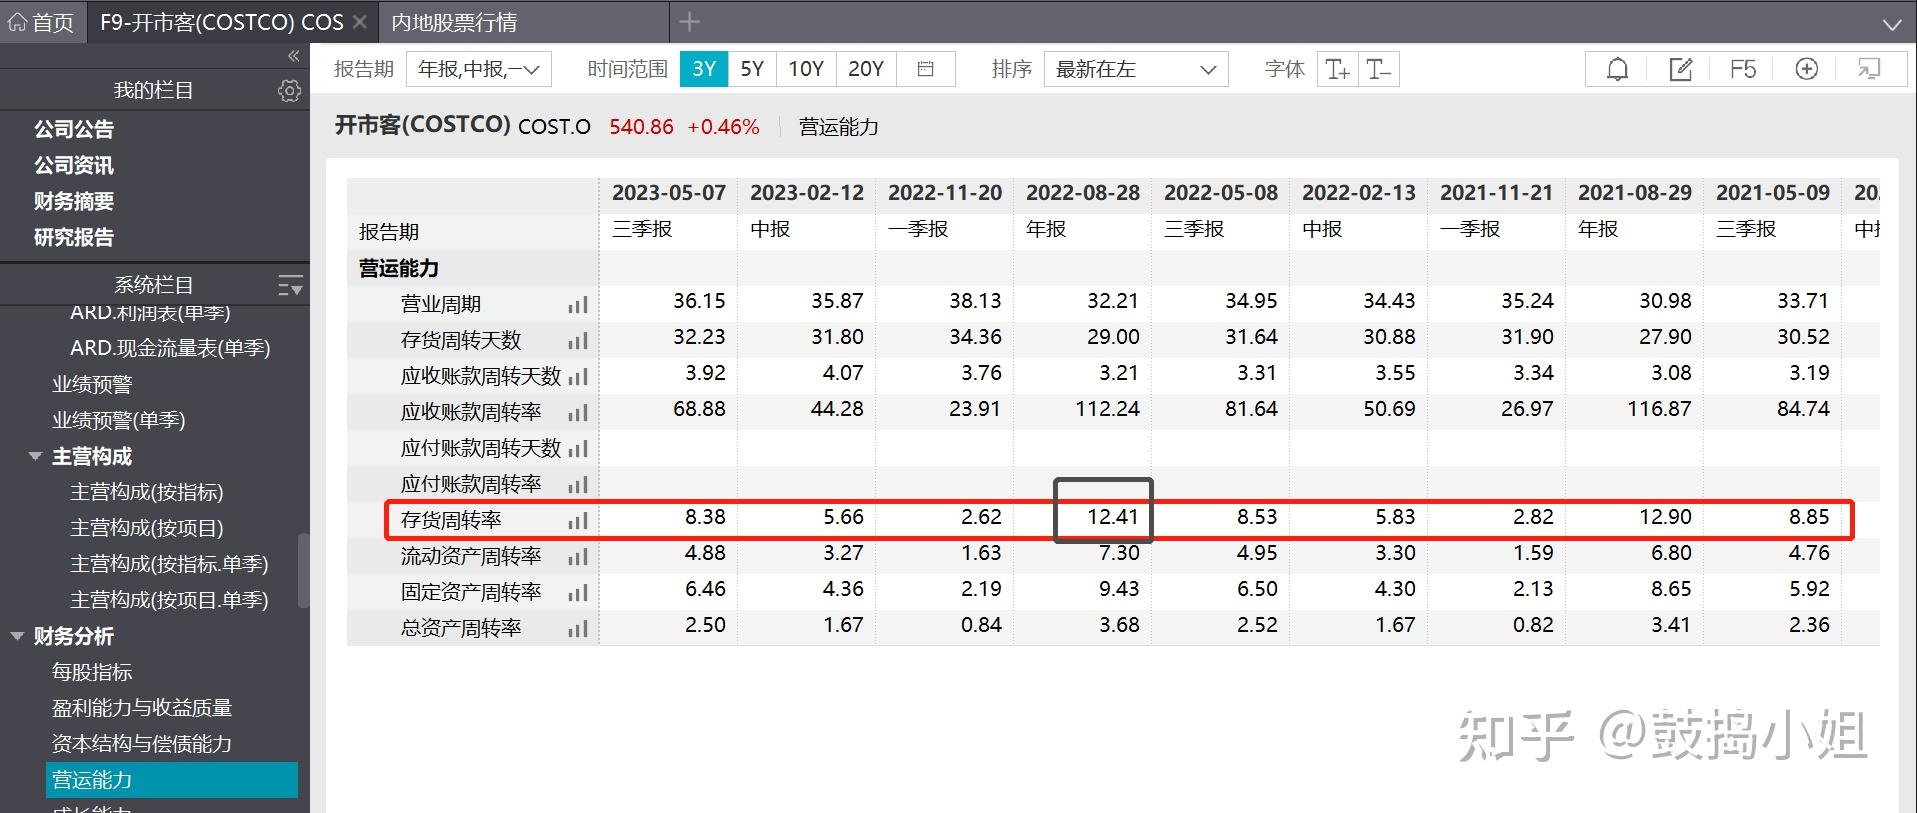This screenshot has width=1917, height=813.
Task: Show chart for 应收账款周转天数 row
Action: point(578,377)
